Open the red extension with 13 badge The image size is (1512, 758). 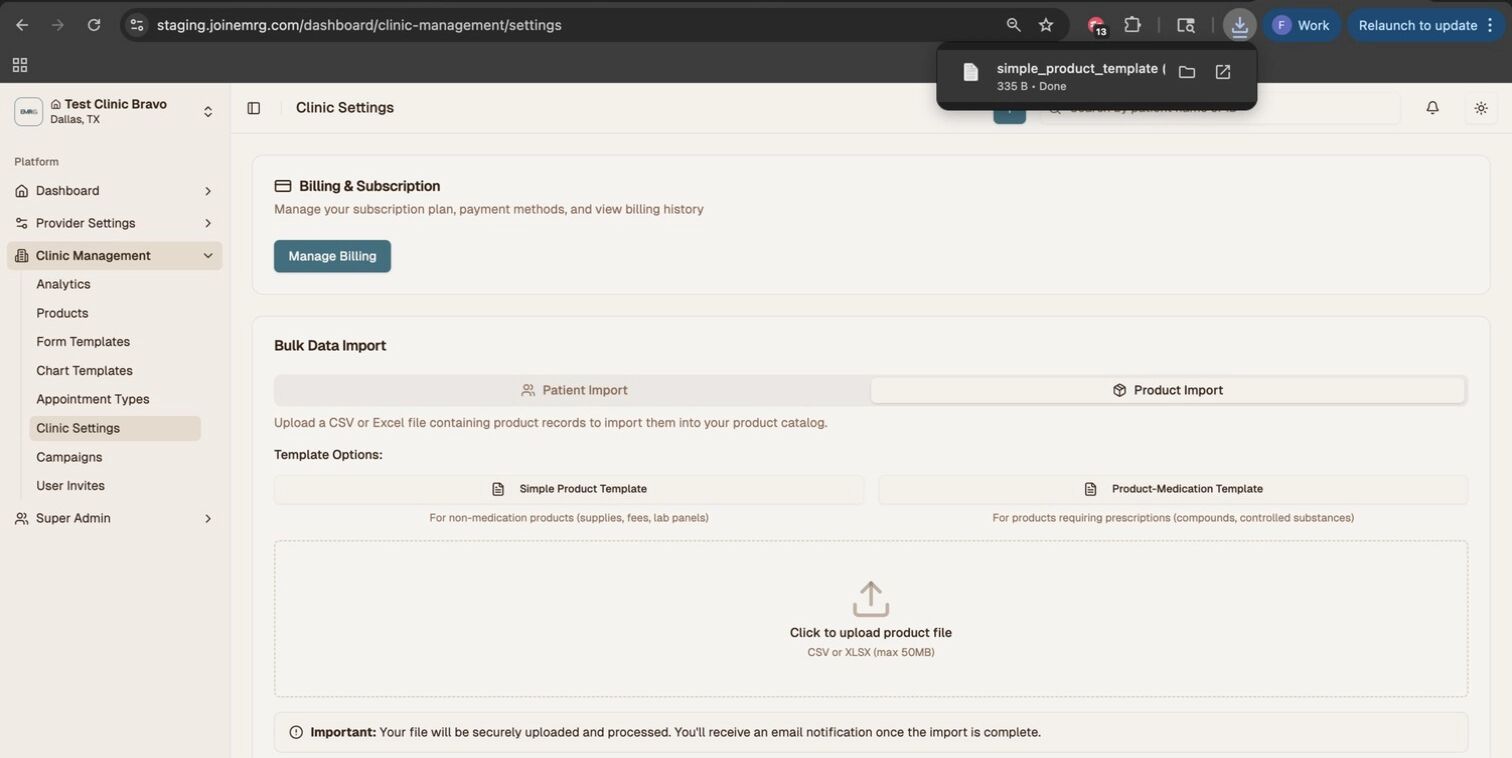[1097, 26]
